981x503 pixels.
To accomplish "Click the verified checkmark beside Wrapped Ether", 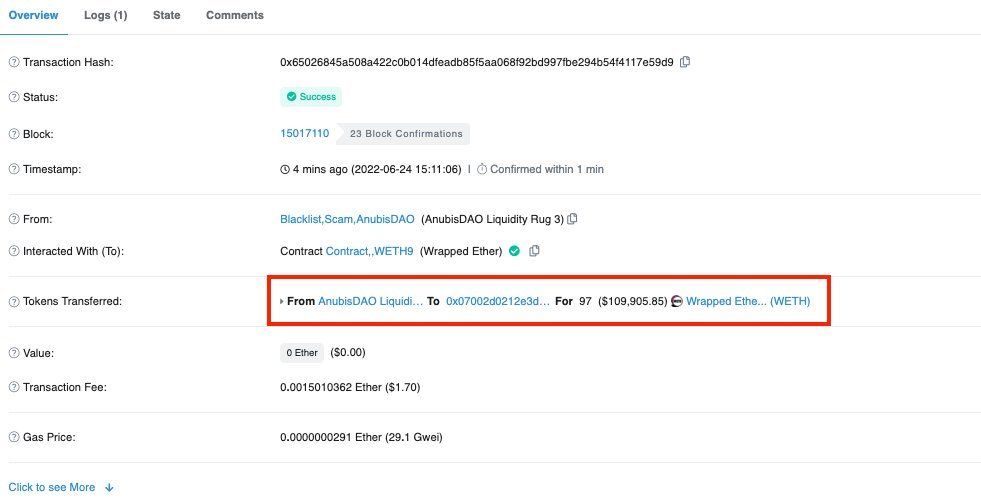I will 514,251.
